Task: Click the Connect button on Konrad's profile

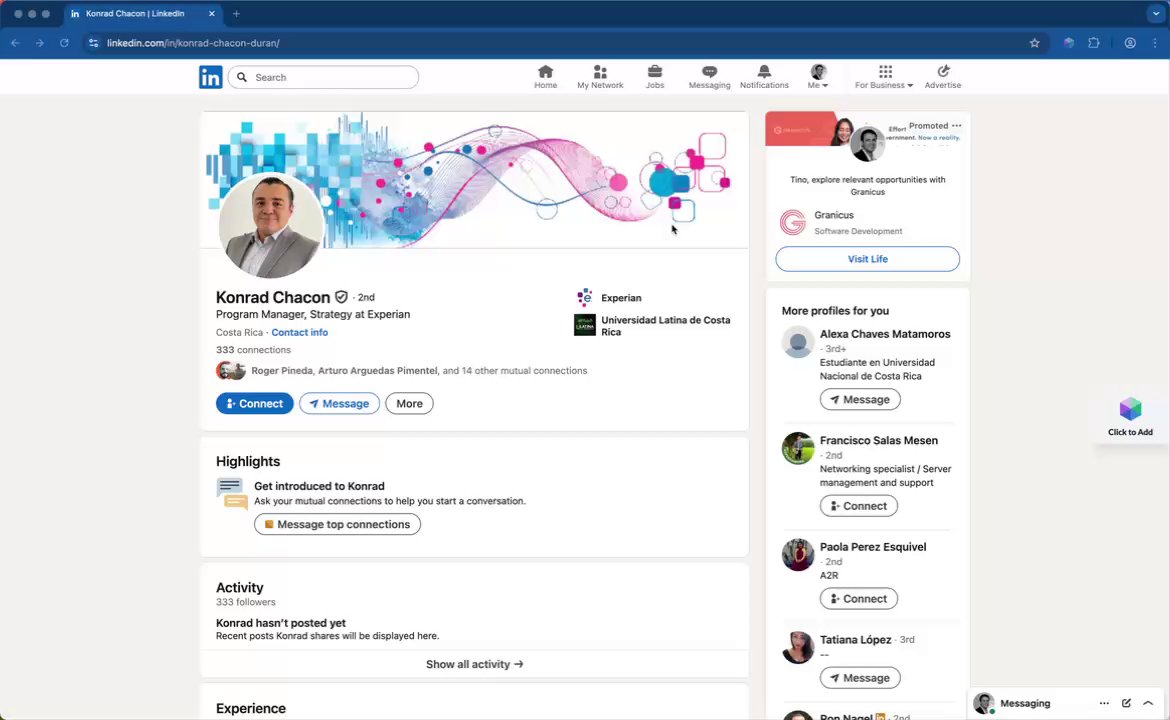Action: pyautogui.click(x=254, y=404)
